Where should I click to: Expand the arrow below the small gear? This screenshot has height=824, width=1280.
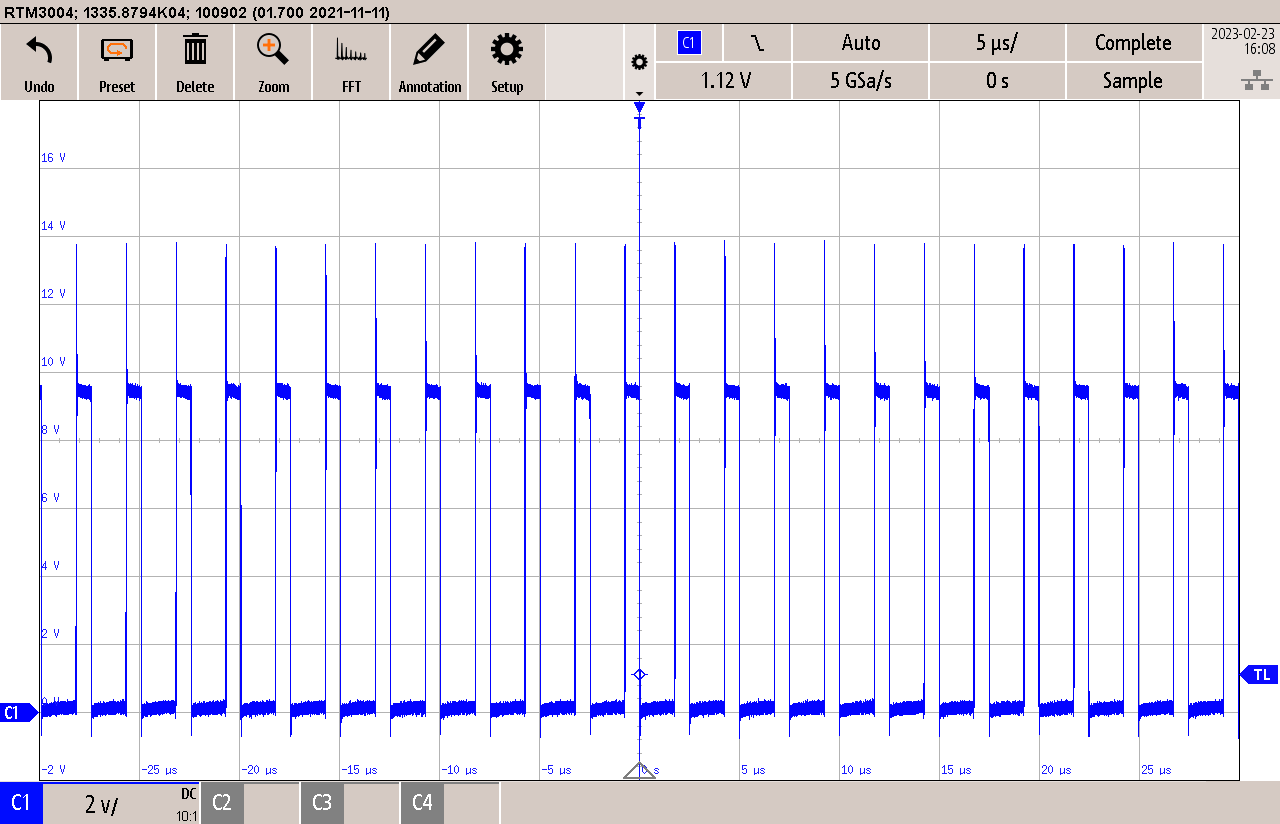coord(639,93)
